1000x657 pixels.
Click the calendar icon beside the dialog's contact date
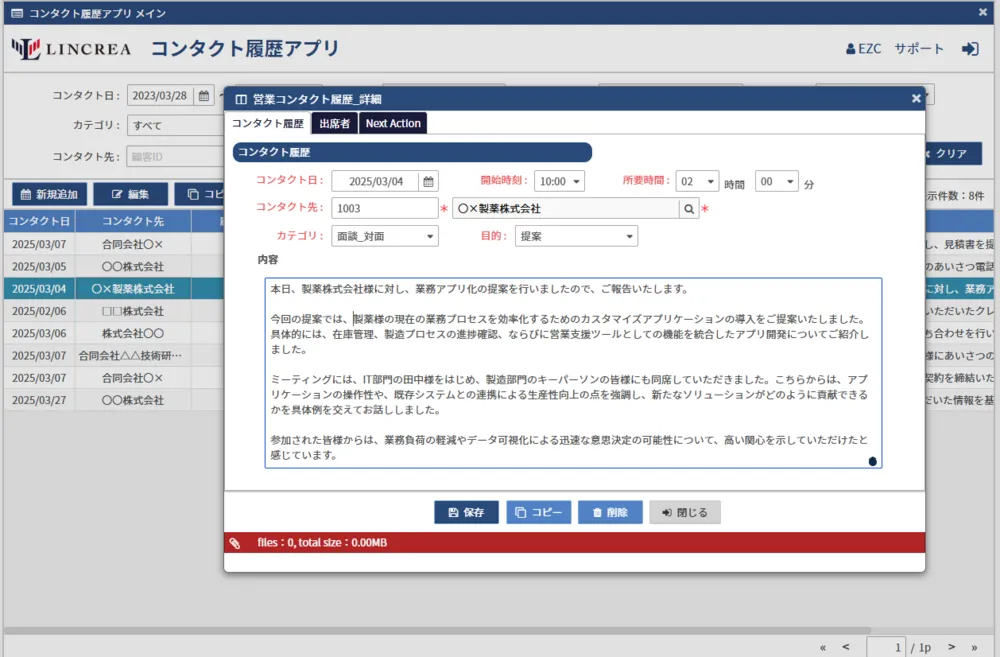428,181
